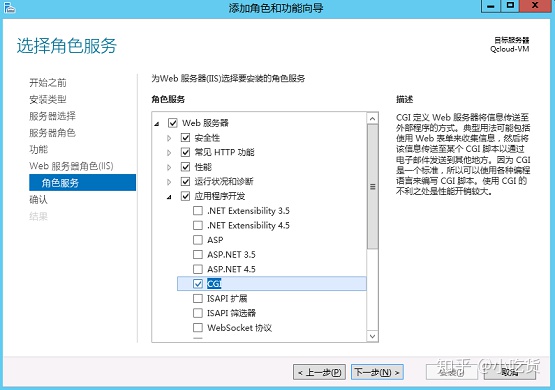Toggle the 应用程序开发 checkbox

click(185, 196)
